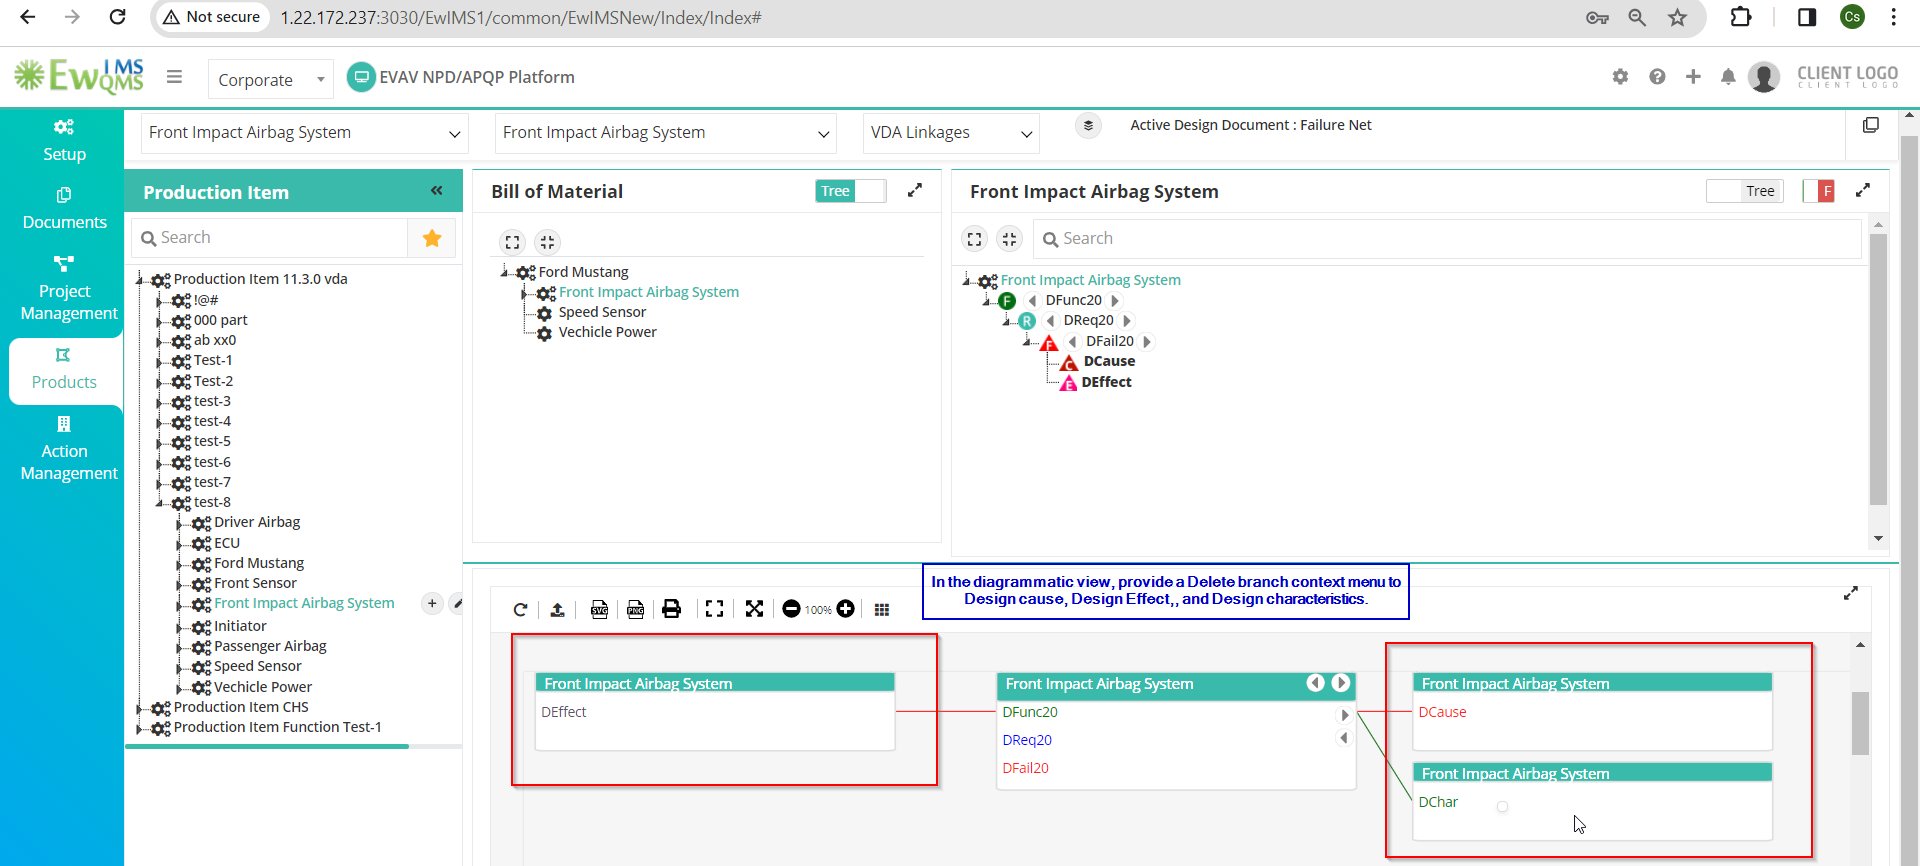Click right arrow next to DFail20 in tree
Viewport: 1920px width, 866px height.
(1147, 342)
